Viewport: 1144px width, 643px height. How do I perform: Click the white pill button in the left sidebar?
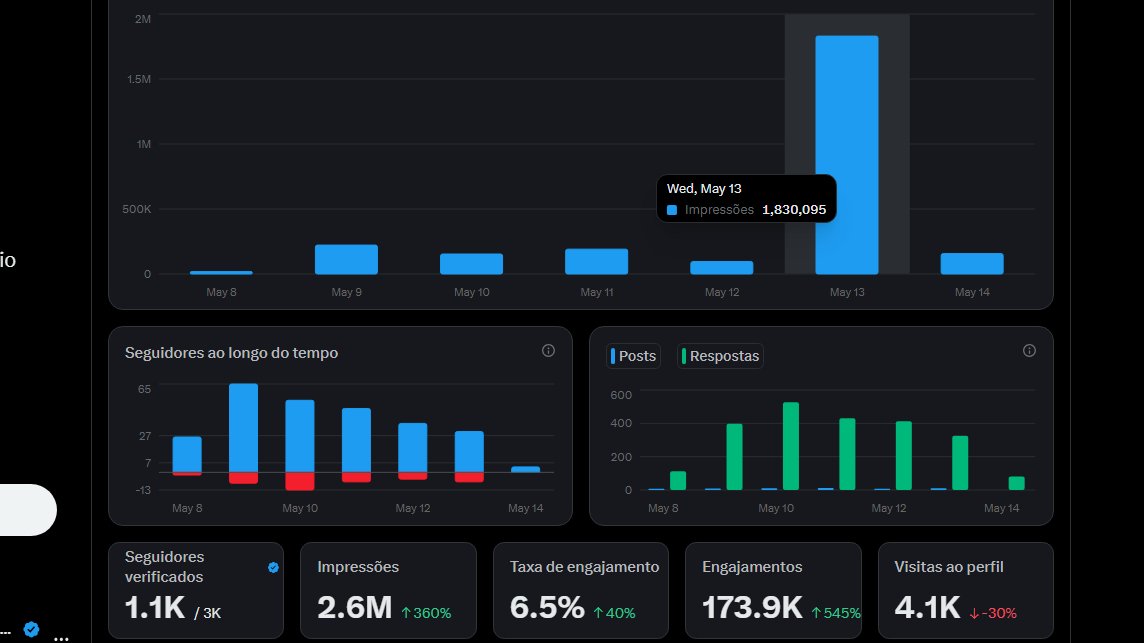(28, 509)
